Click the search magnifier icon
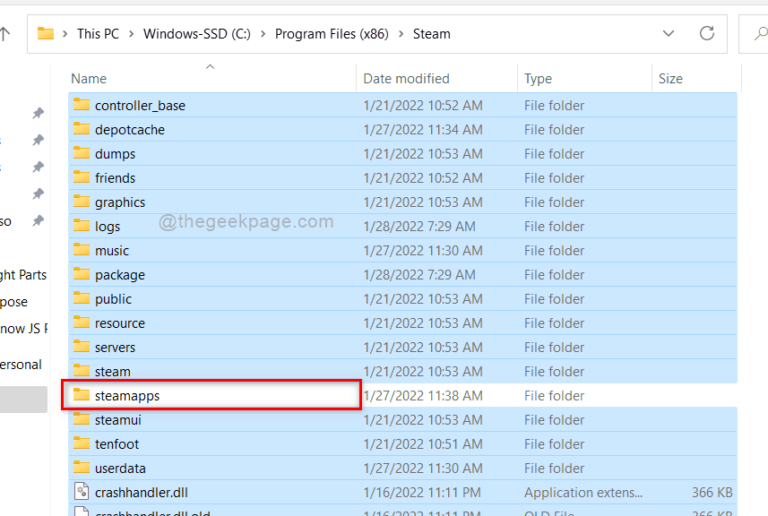Screen dimensions: 768x516 click(x=761, y=33)
